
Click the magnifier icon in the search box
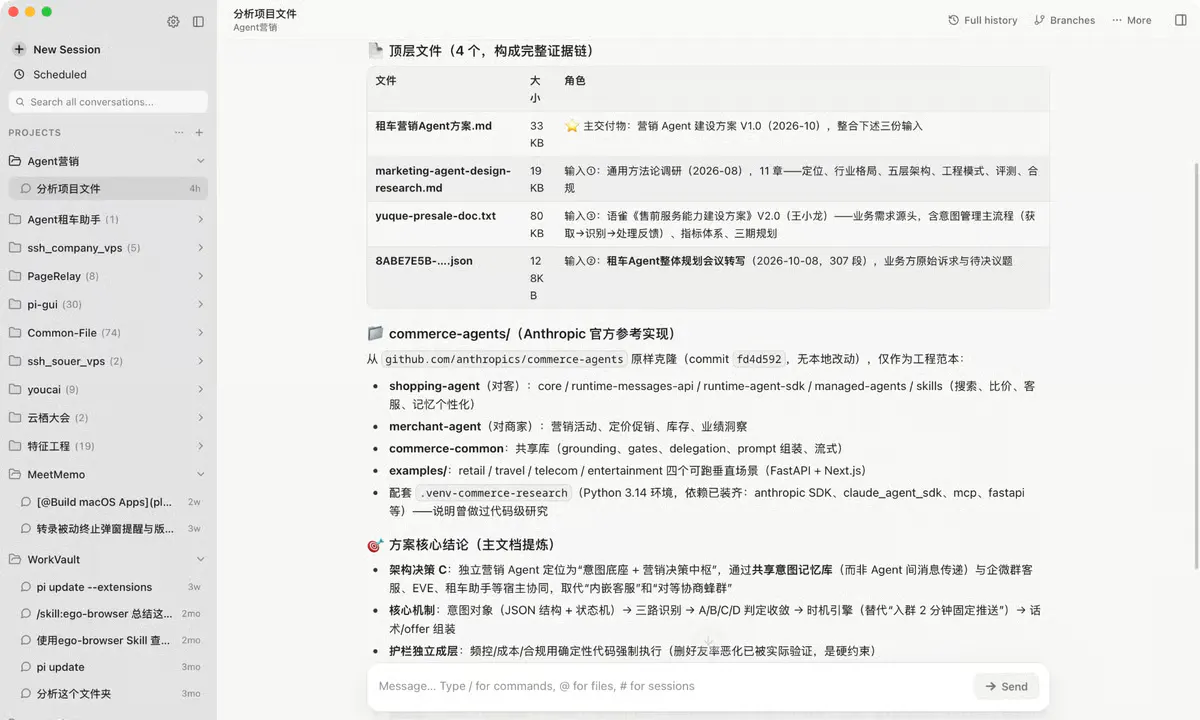(20, 102)
